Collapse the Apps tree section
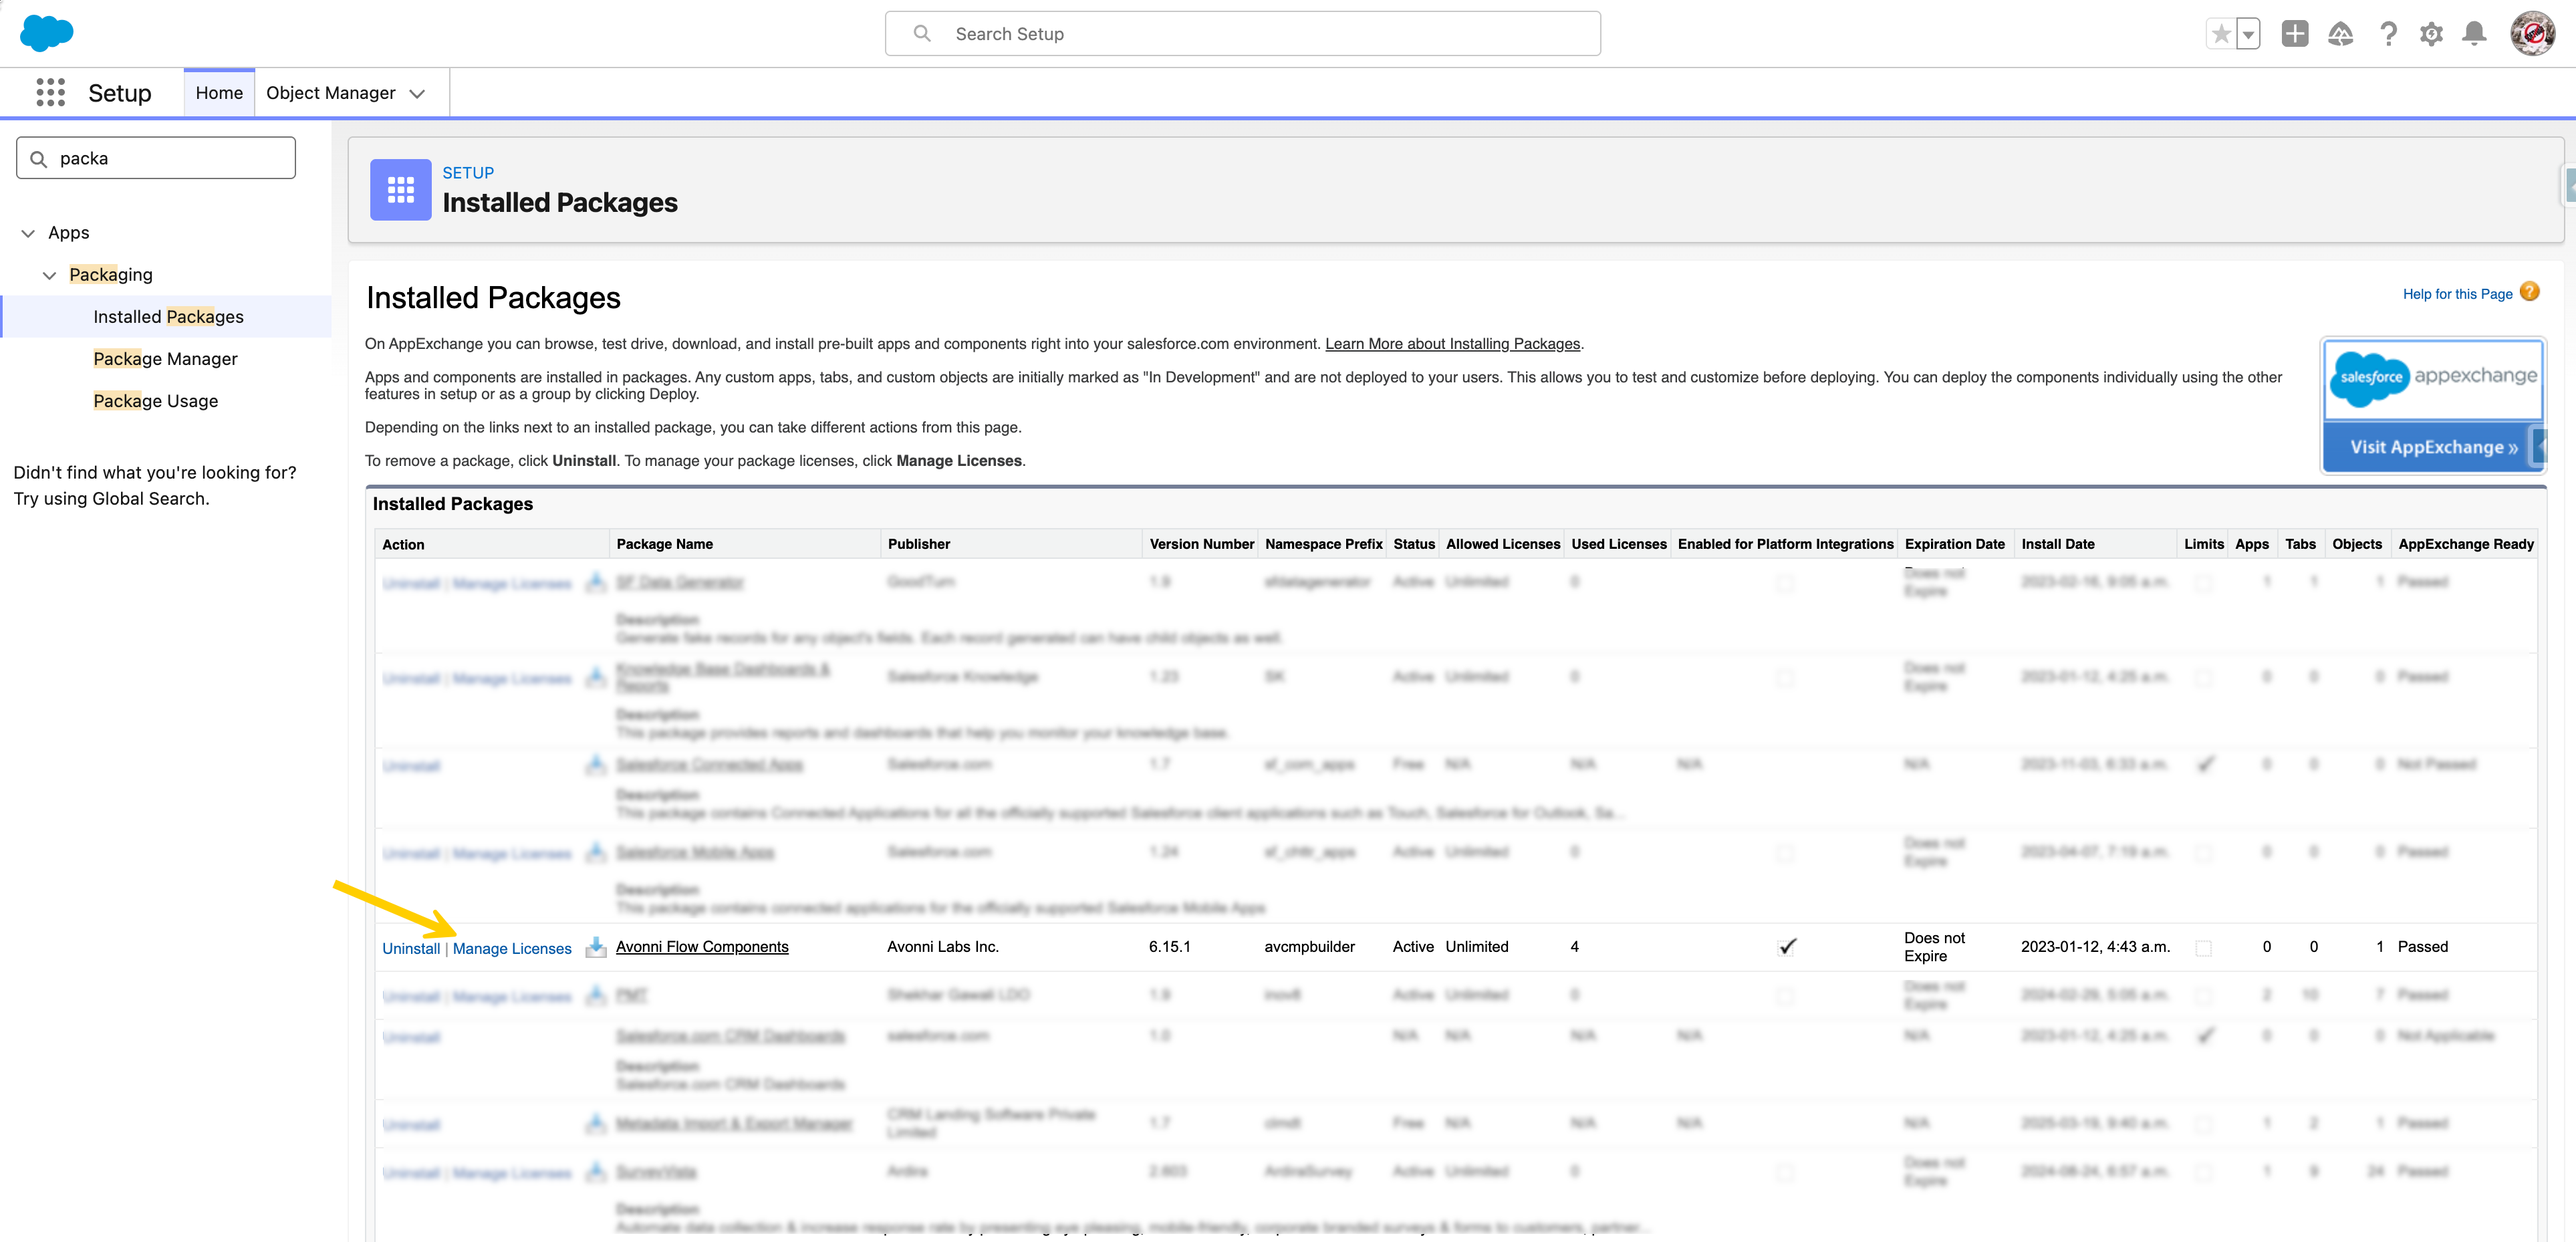 pos(28,233)
